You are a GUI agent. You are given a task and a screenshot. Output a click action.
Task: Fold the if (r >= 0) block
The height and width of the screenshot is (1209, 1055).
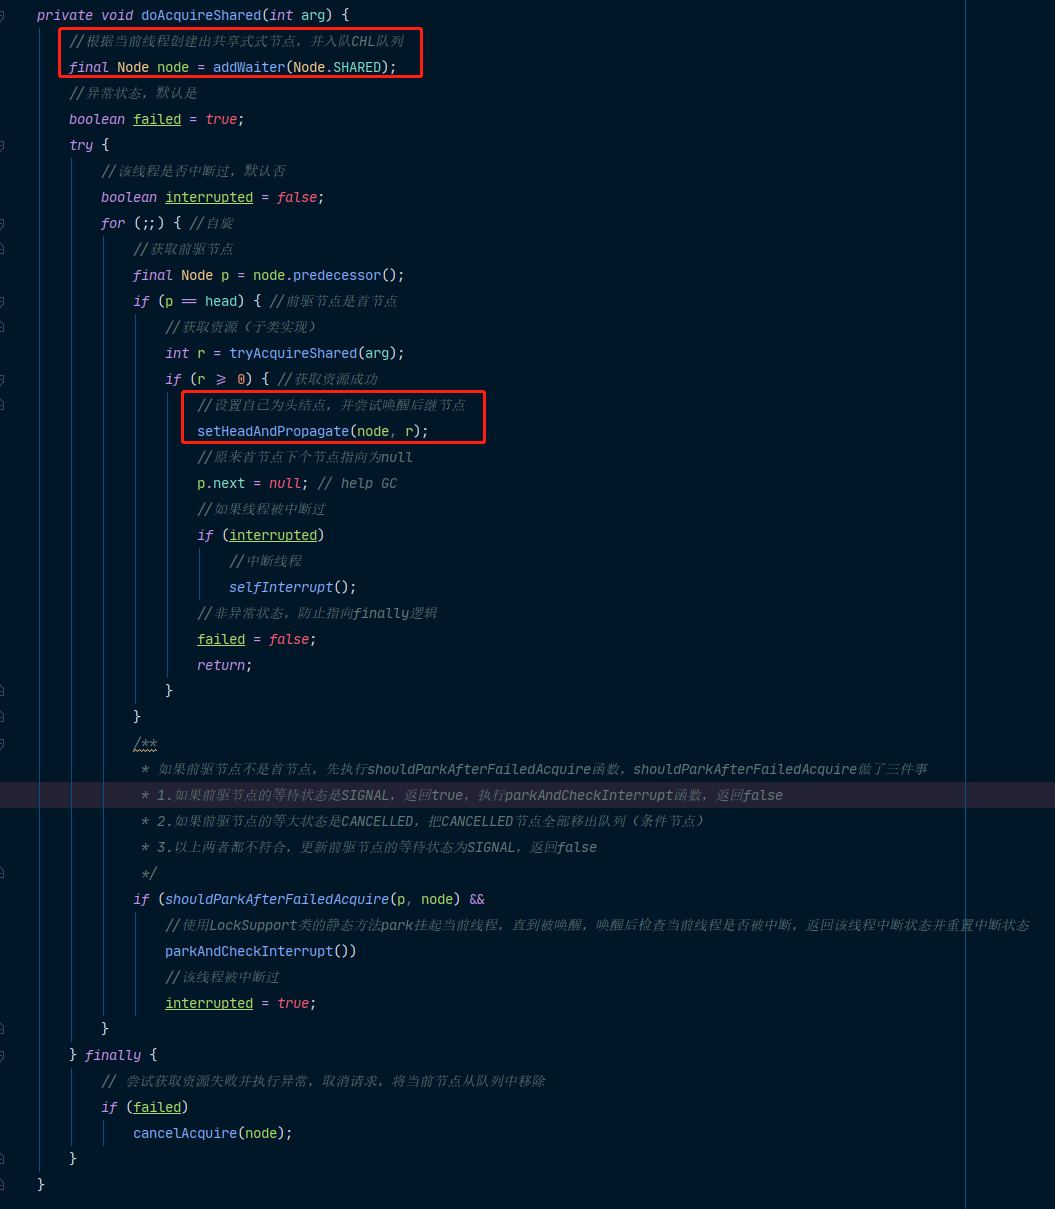[x=2, y=379]
